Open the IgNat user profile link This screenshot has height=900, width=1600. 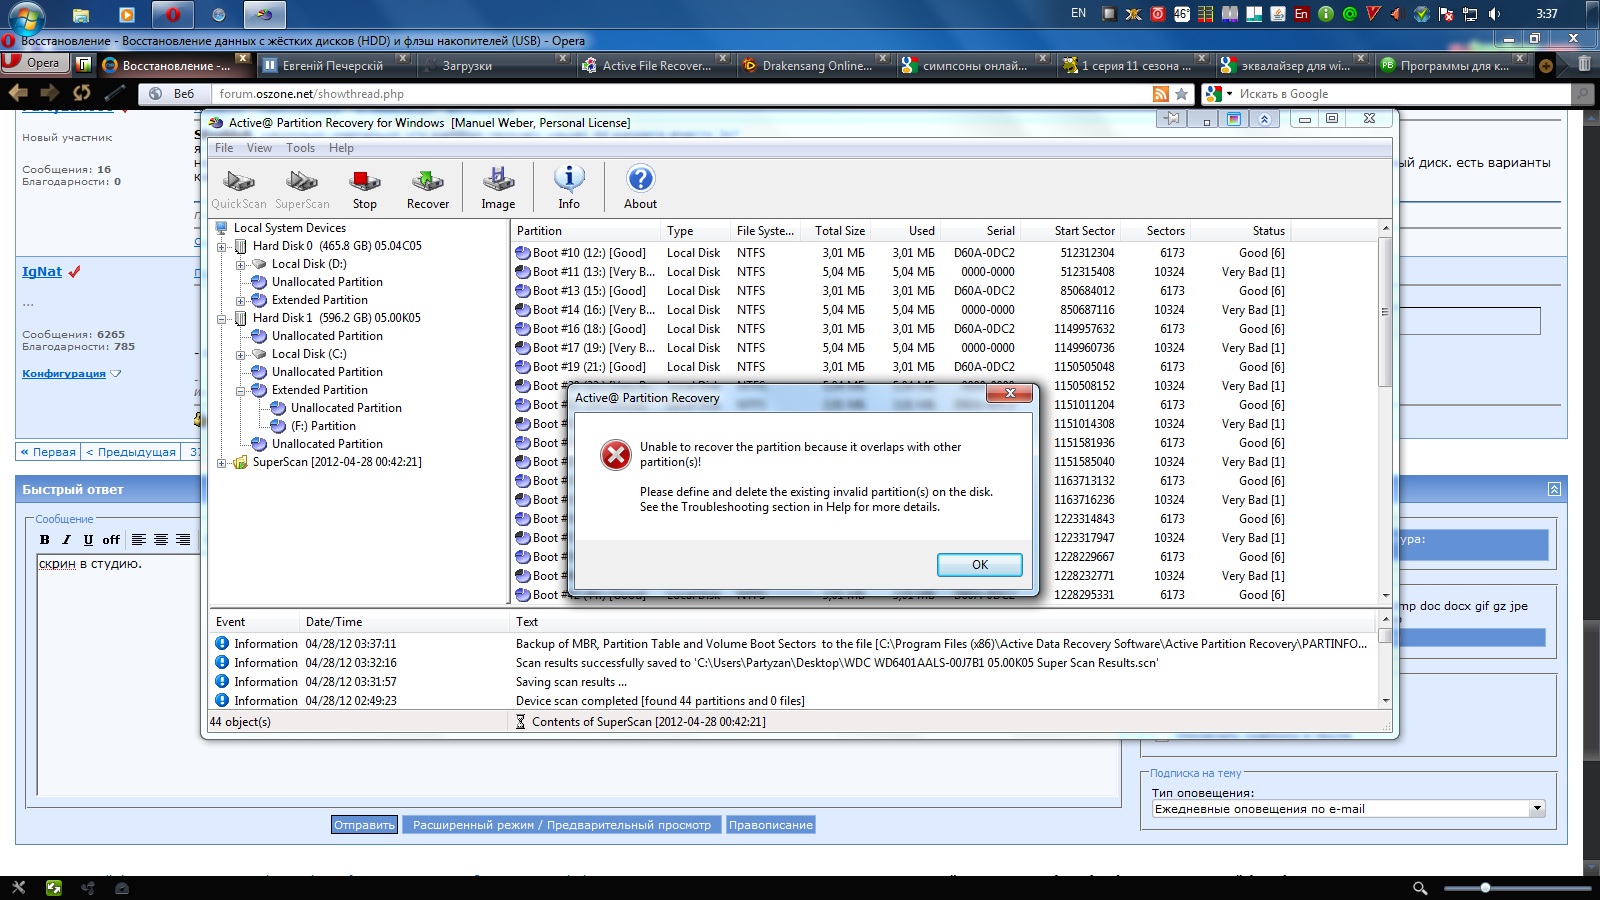click(42, 272)
